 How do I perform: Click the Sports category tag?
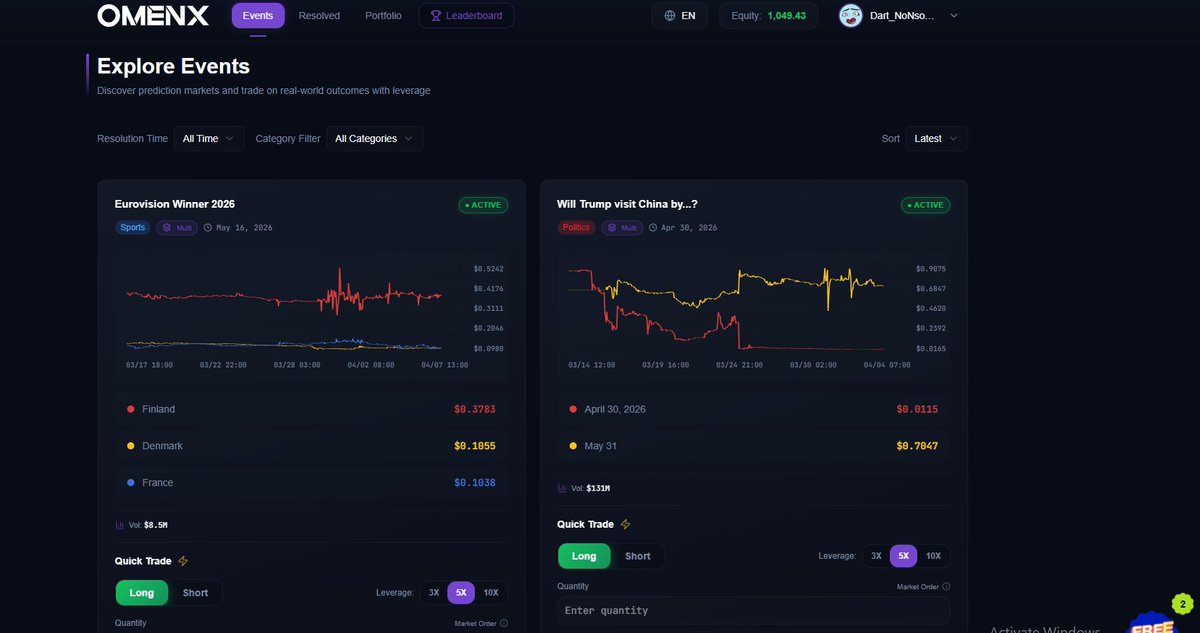(133, 228)
